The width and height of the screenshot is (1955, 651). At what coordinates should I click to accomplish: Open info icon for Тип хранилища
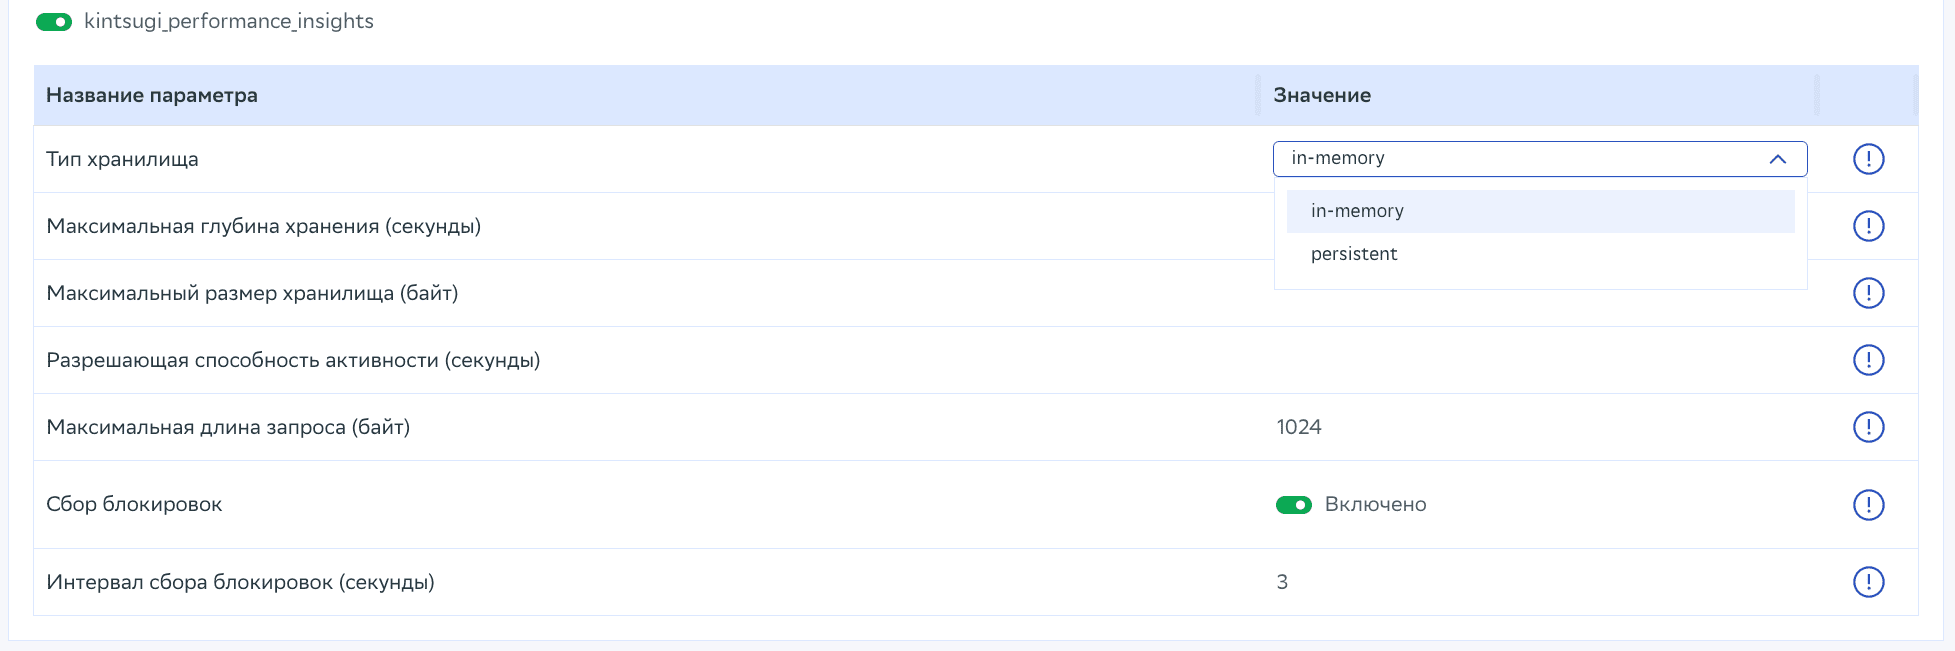(x=1868, y=159)
